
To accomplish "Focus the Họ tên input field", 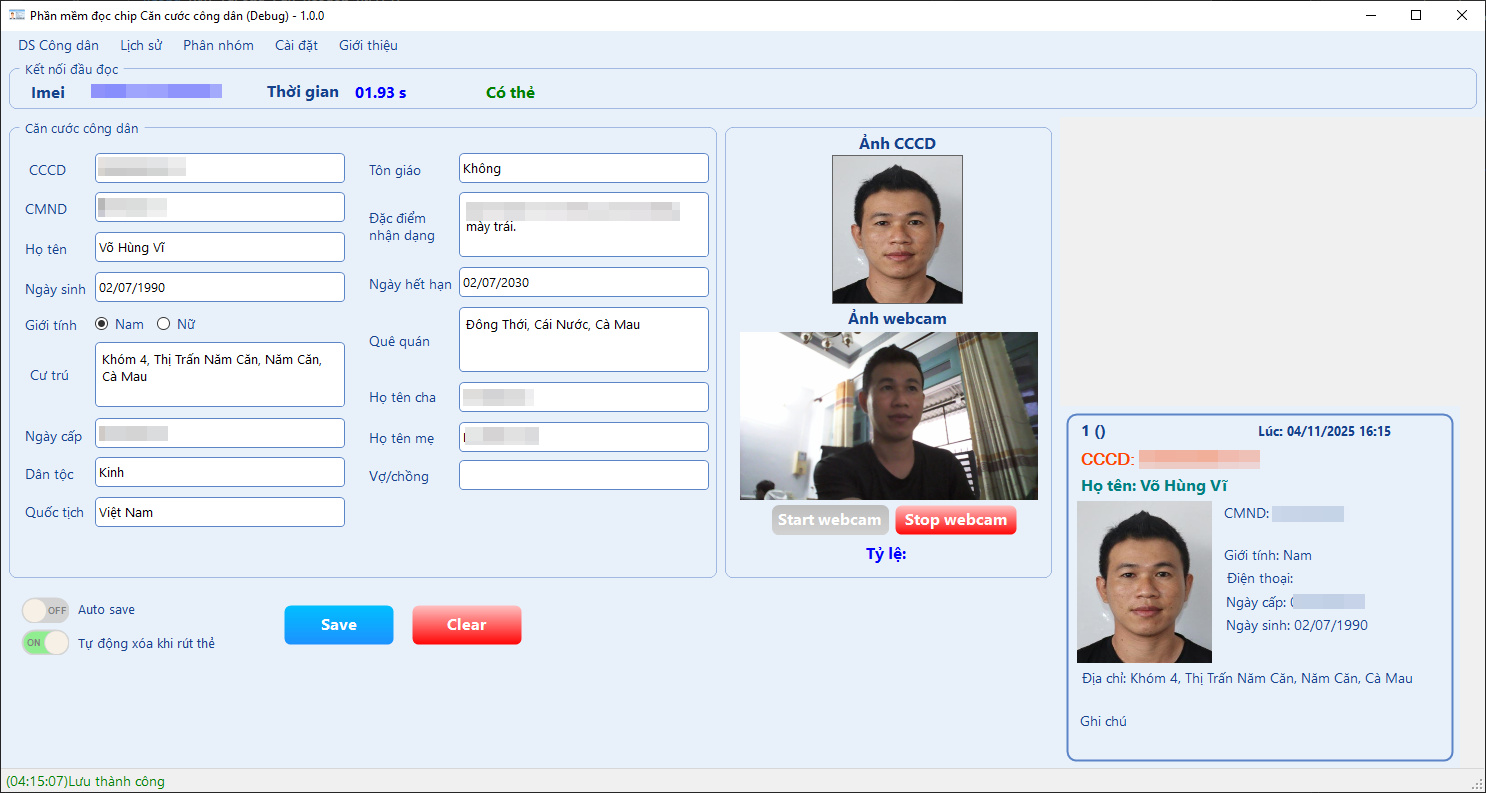I will coord(220,247).
